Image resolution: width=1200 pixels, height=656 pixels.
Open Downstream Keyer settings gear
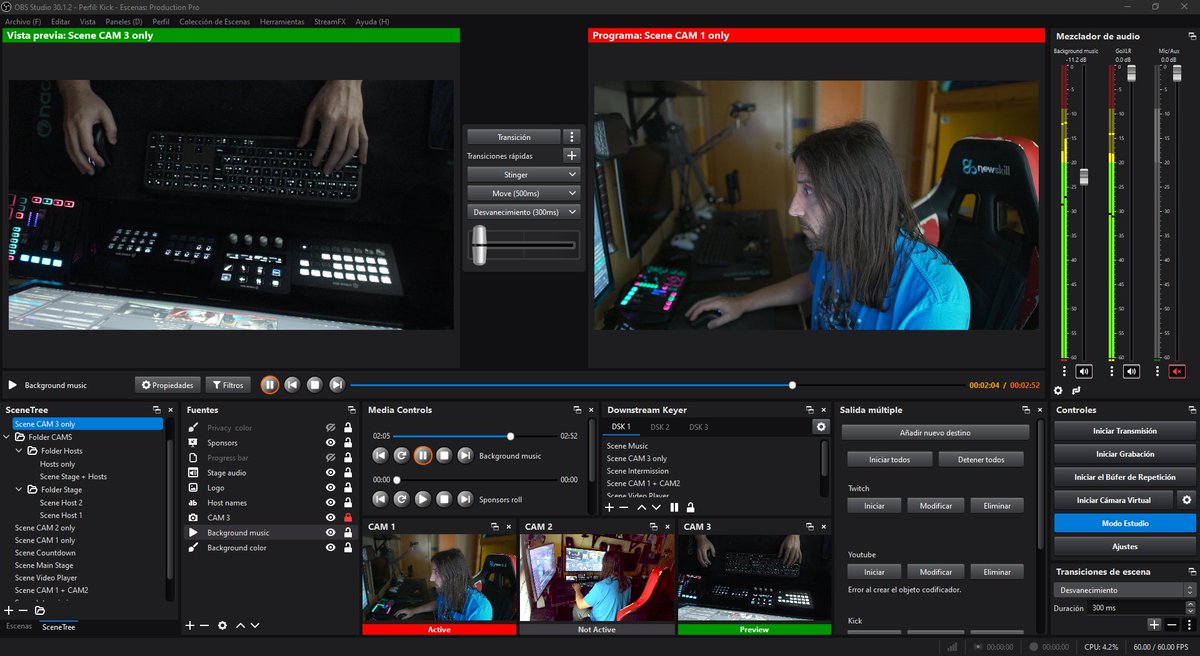[x=821, y=426]
